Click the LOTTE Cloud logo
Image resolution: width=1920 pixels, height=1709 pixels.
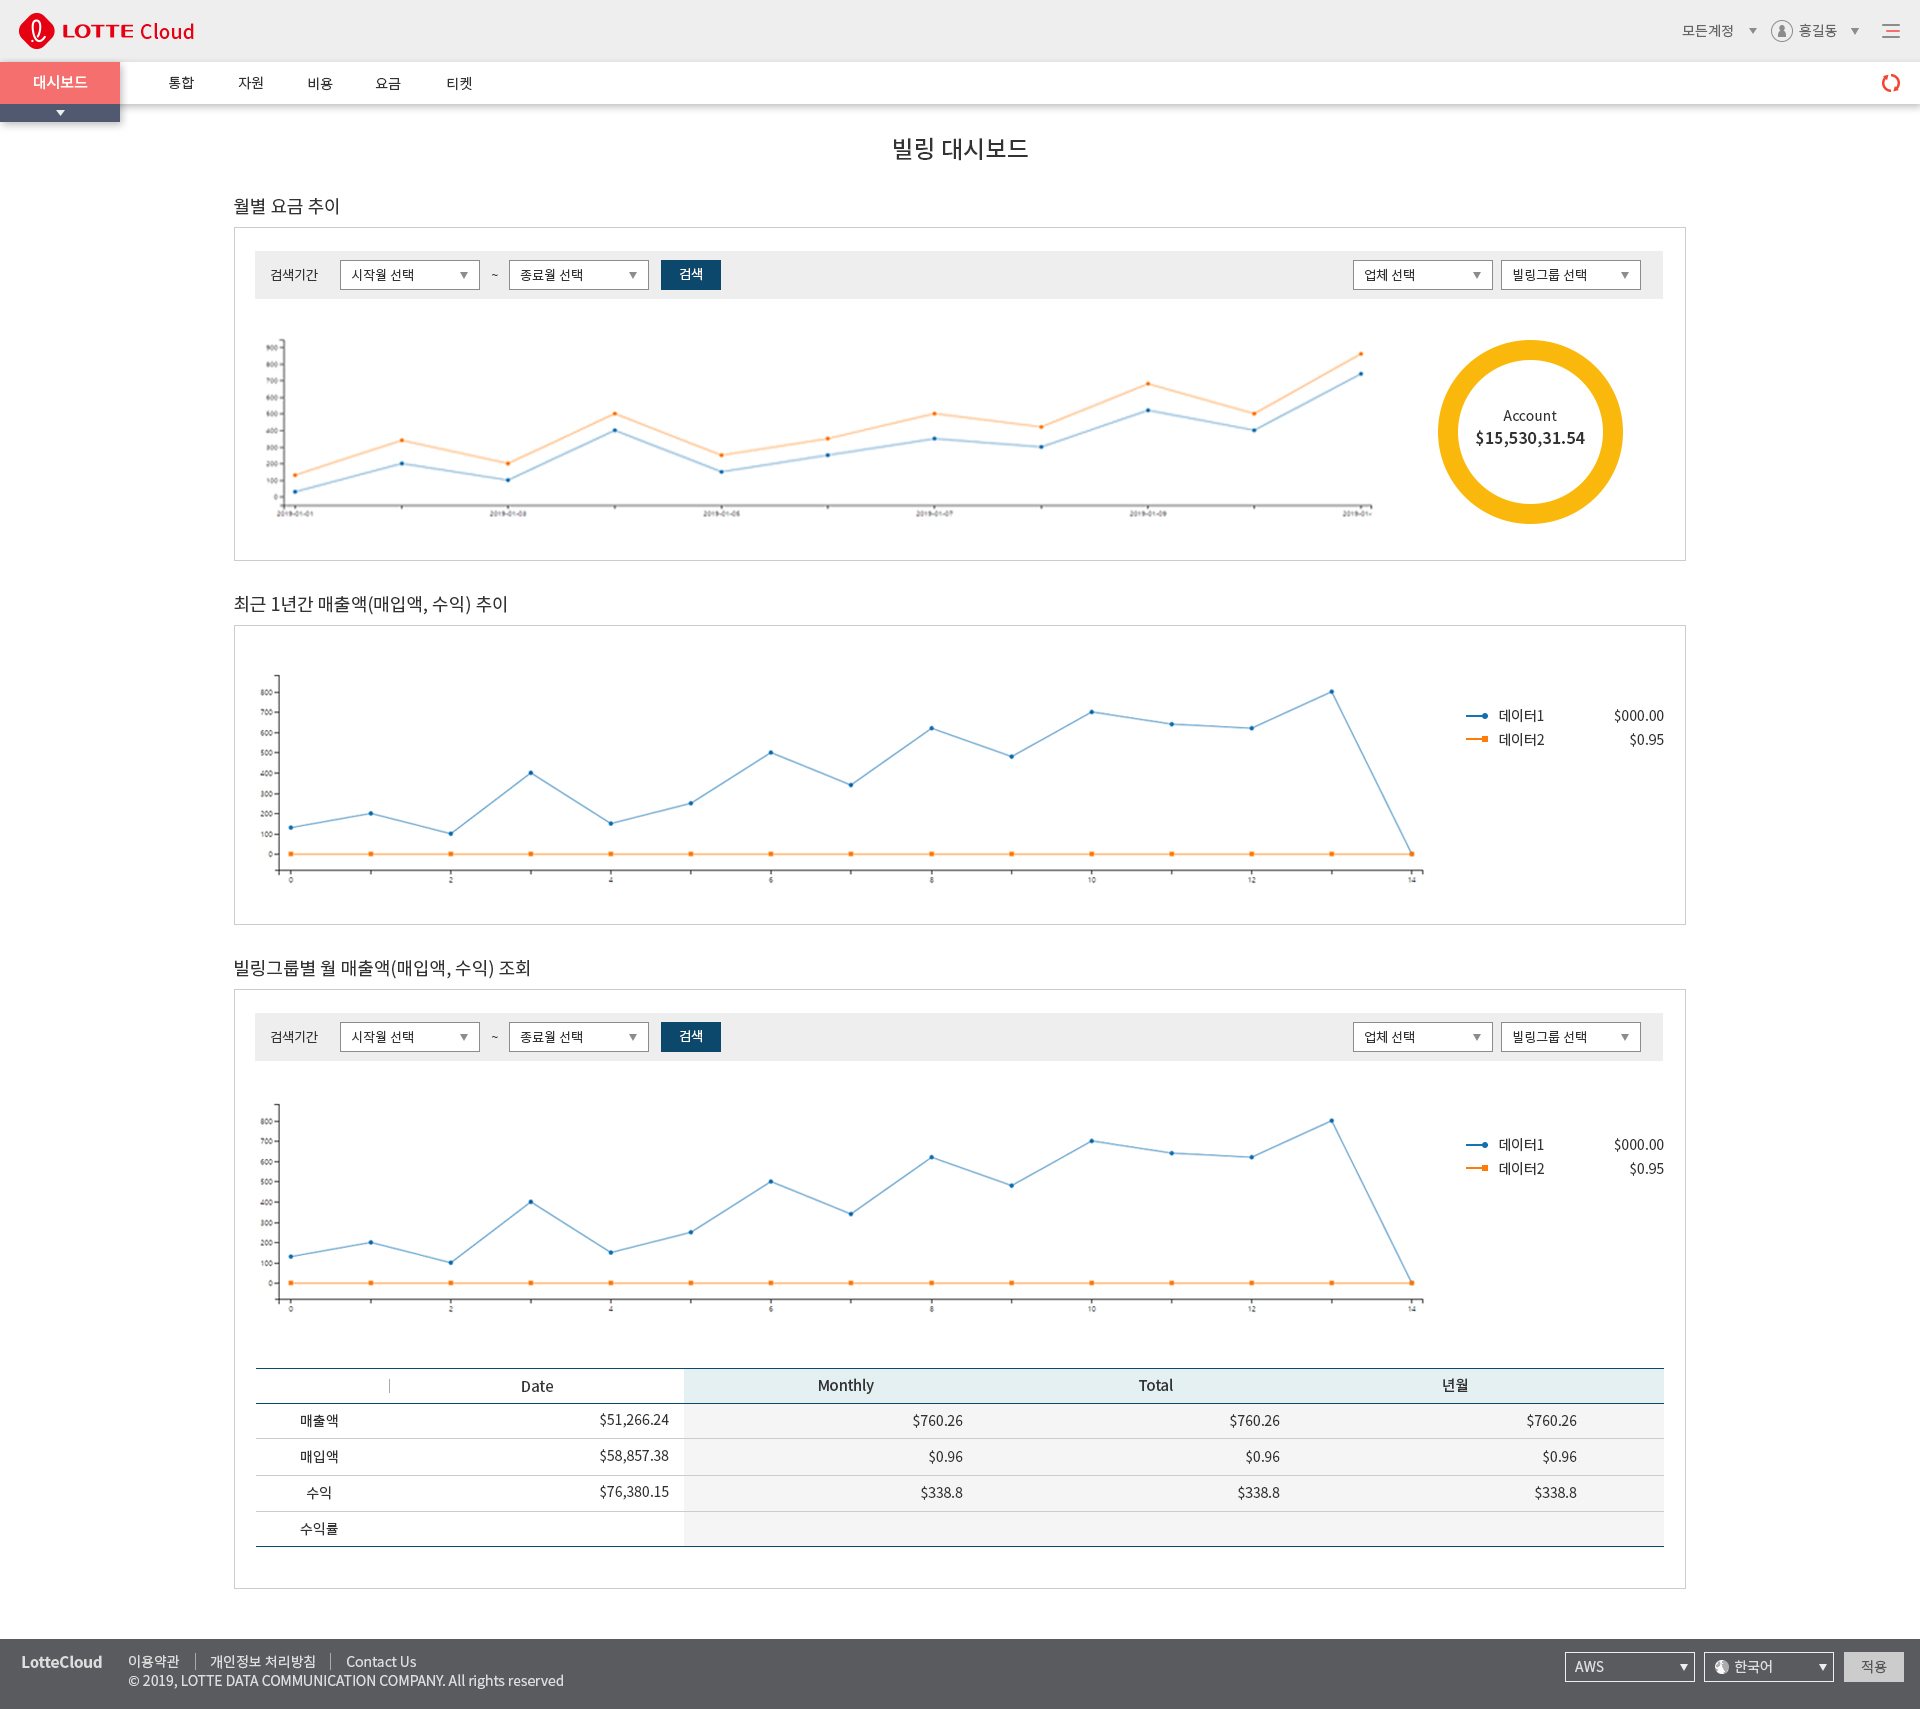pyautogui.click(x=107, y=31)
